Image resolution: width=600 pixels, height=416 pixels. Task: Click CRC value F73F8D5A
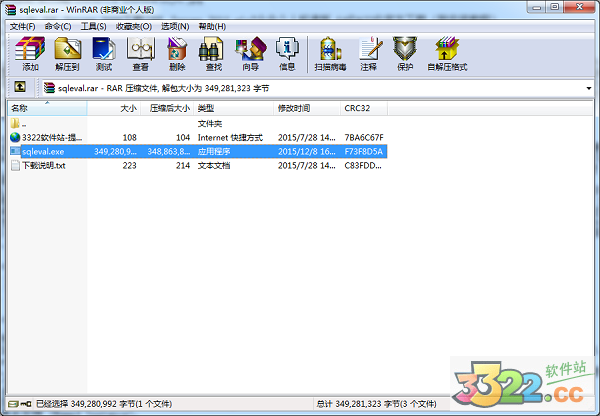[364, 152]
